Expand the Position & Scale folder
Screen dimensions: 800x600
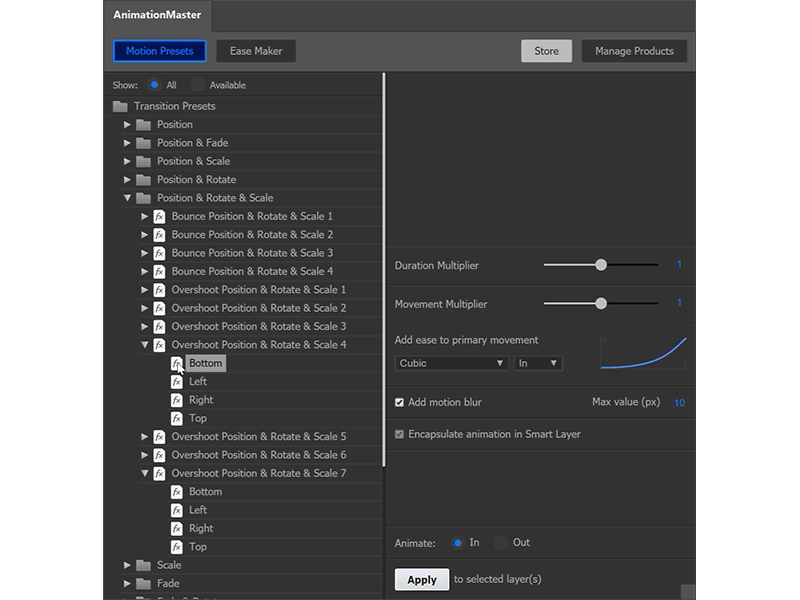(127, 161)
